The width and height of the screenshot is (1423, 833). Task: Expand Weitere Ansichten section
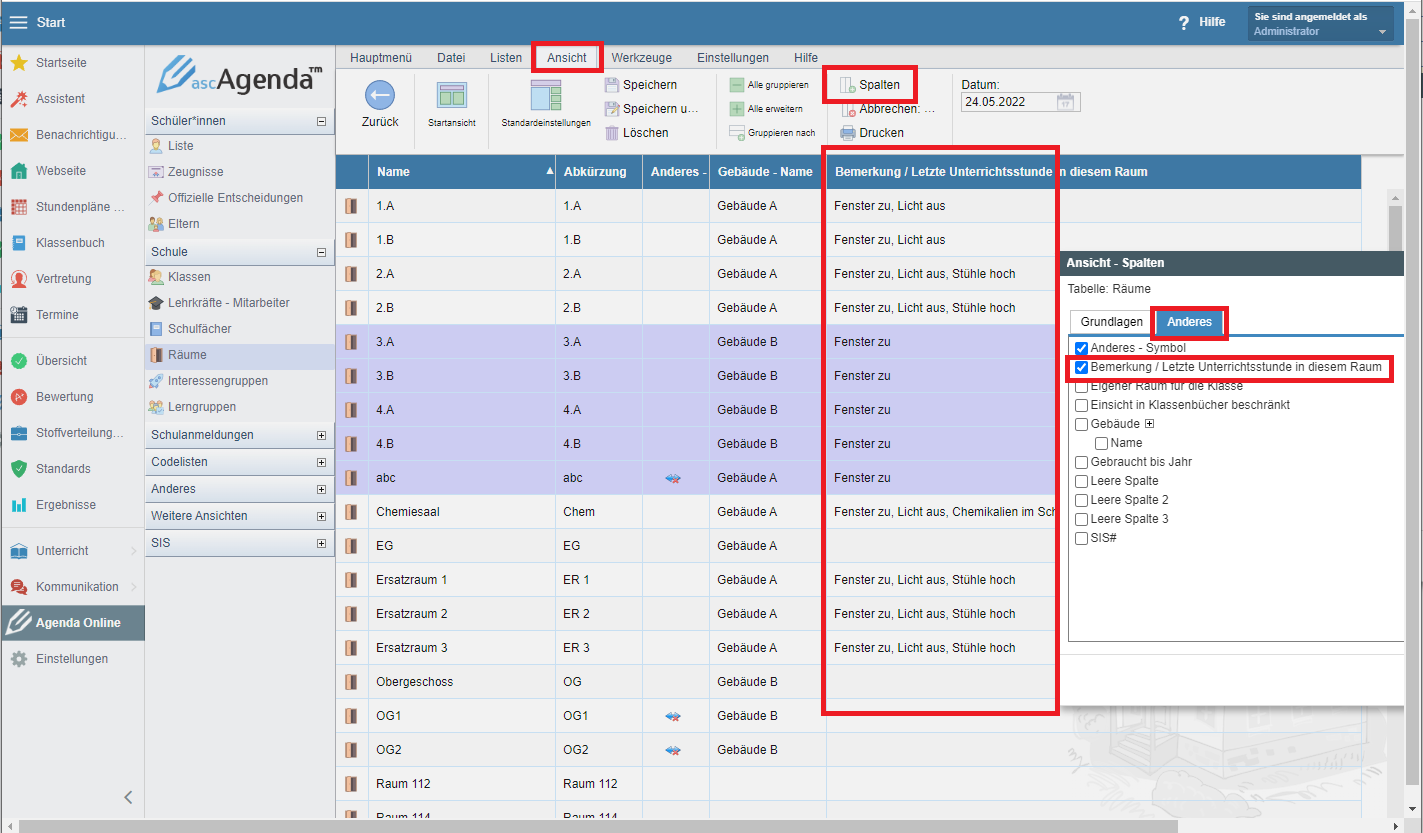321,516
